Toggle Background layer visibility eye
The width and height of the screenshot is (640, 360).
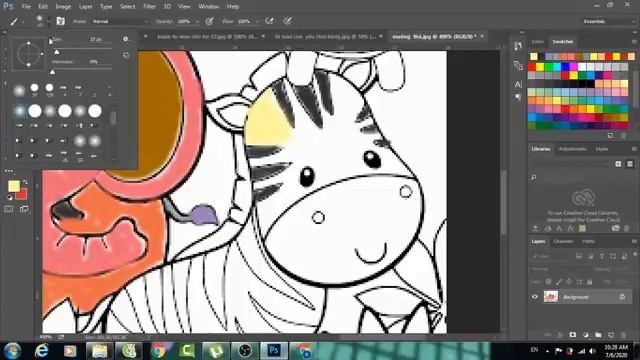point(535,297)
